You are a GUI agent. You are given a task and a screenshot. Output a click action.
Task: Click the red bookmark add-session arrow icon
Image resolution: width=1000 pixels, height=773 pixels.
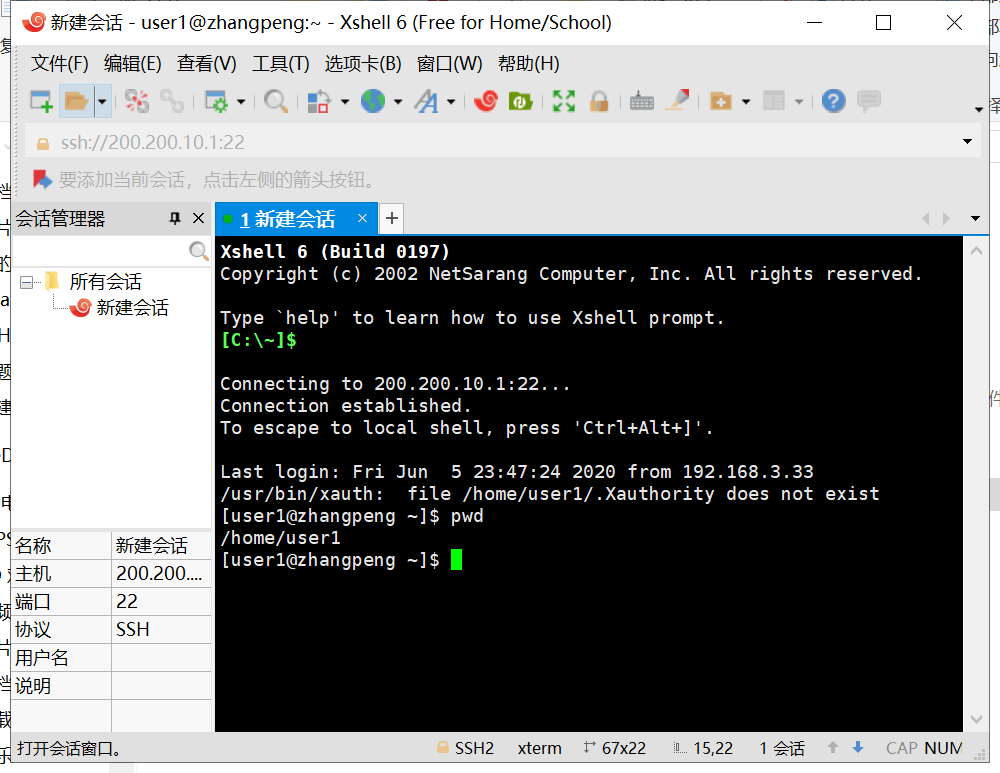click(x=42, y=179)
